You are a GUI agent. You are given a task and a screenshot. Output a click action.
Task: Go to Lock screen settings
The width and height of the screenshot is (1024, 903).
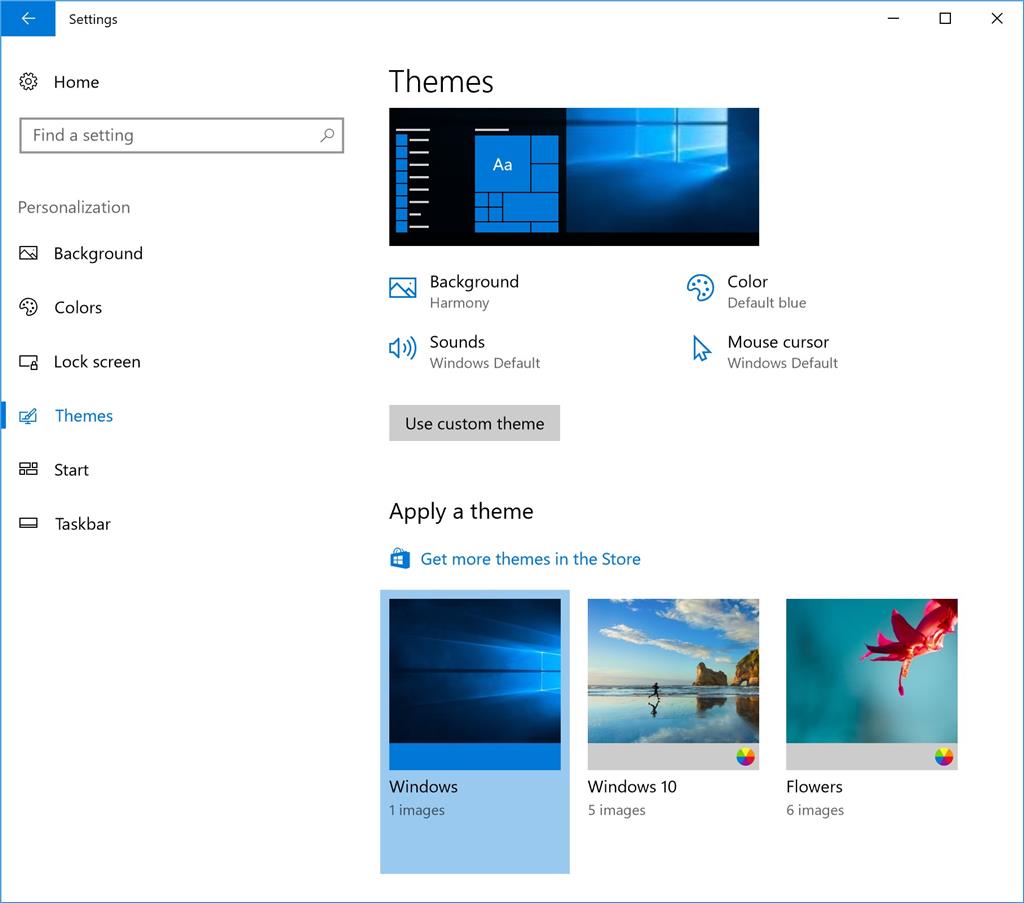(x=97, y=362)
